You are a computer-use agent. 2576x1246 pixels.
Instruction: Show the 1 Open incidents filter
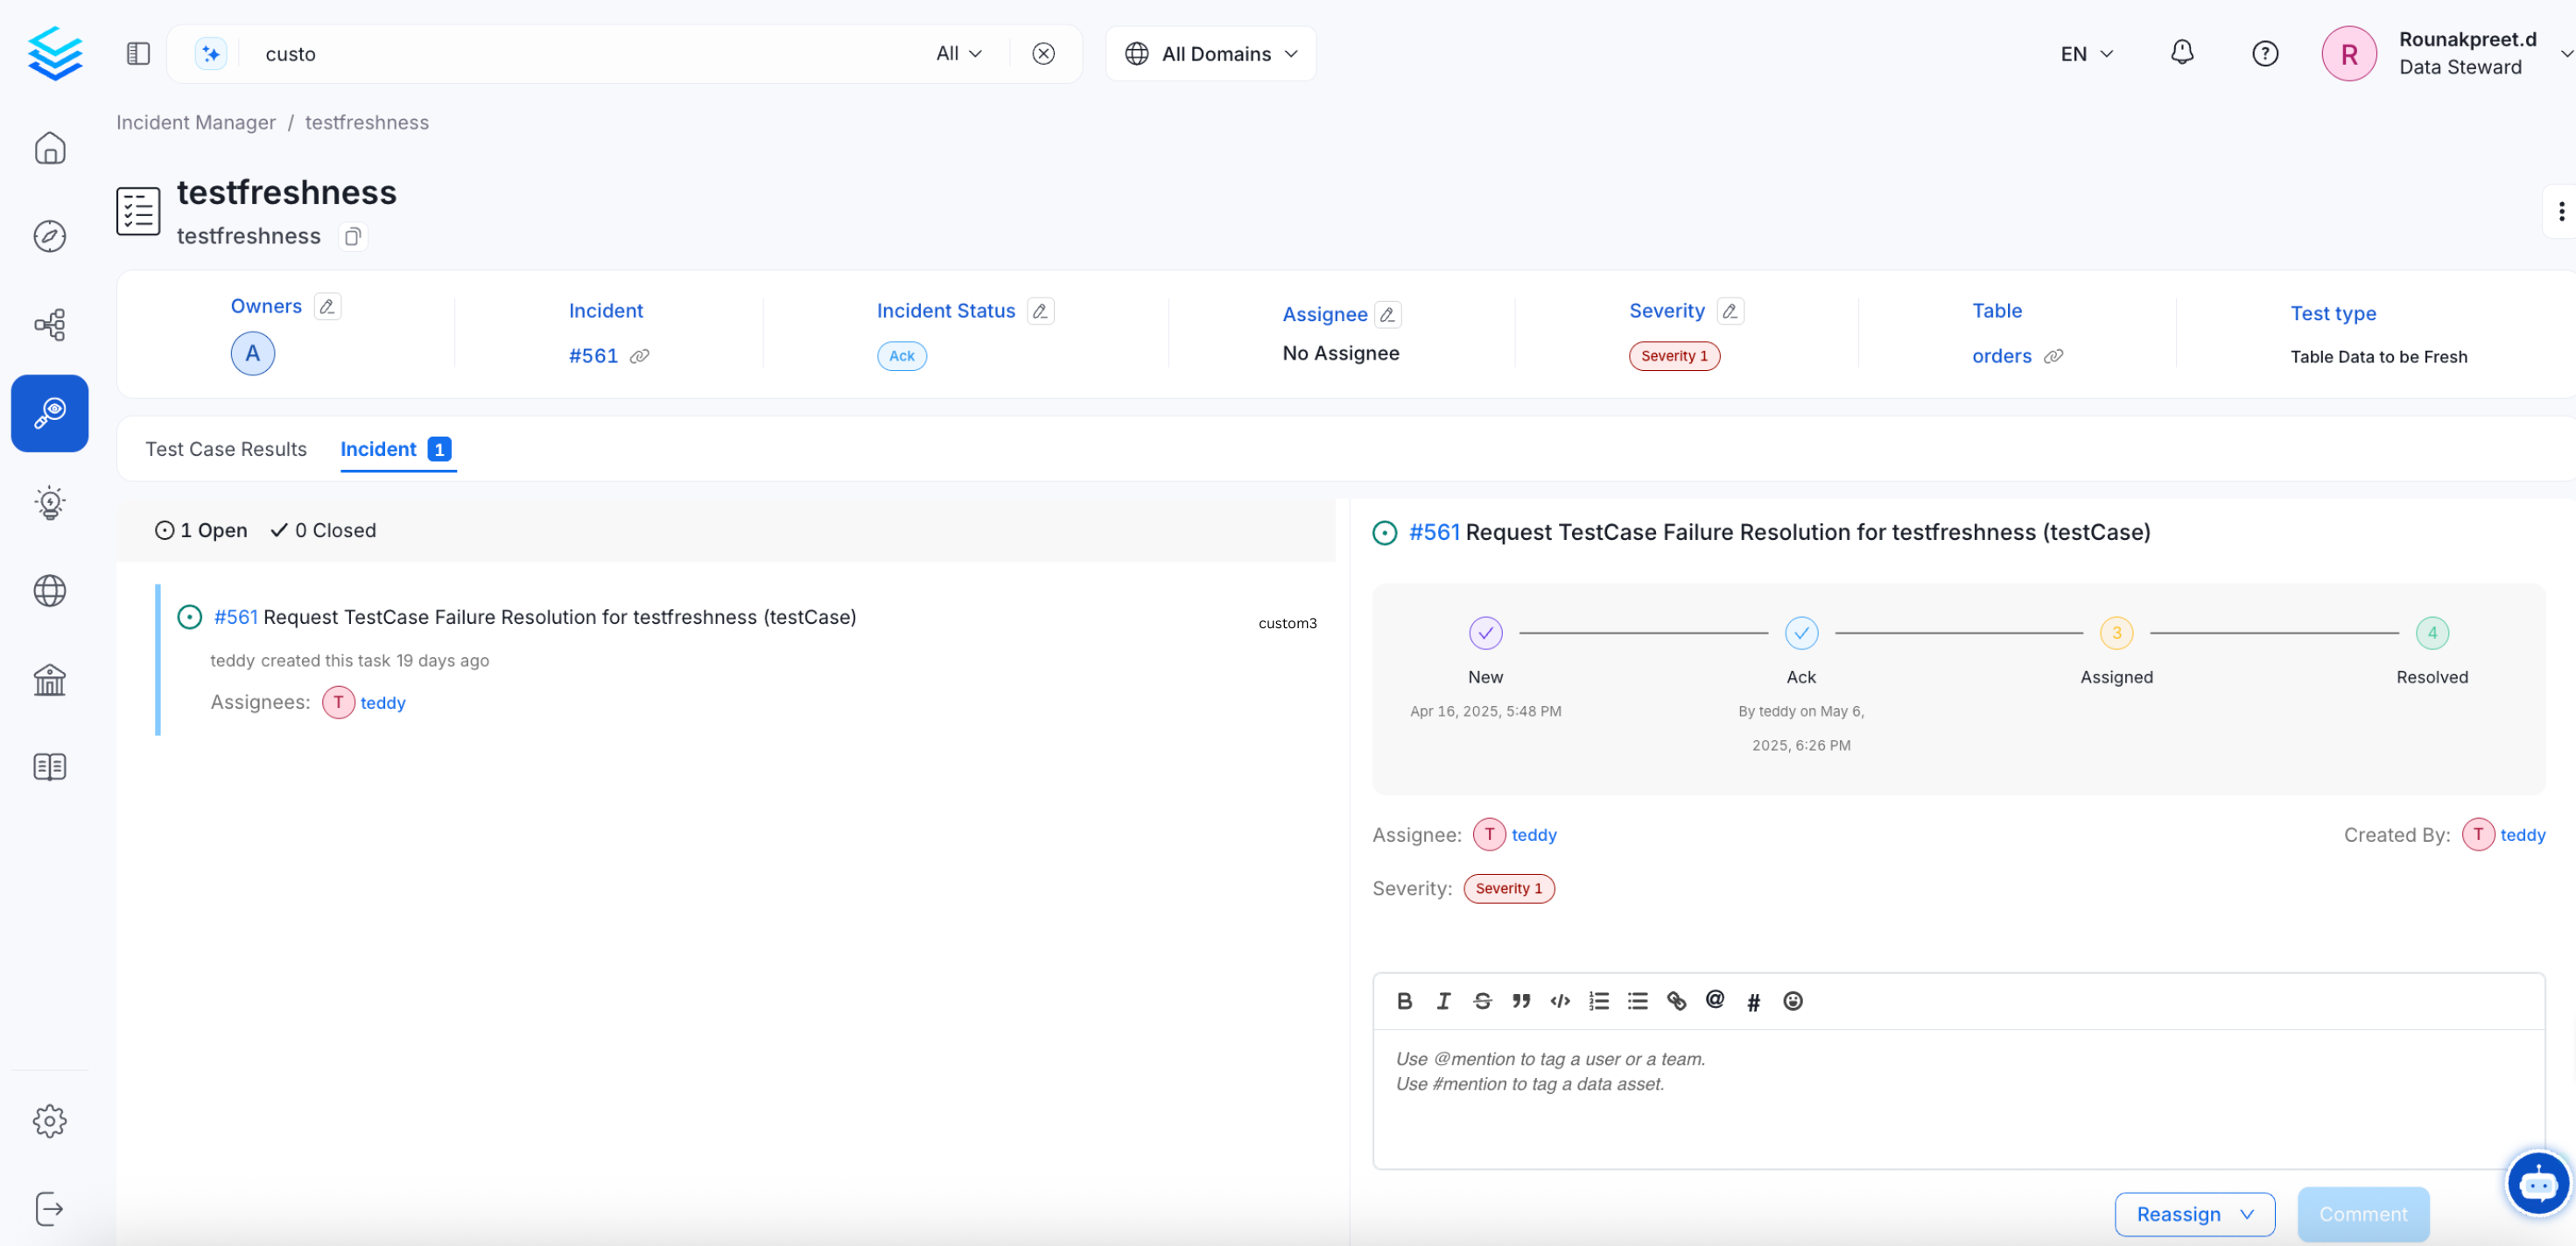click(201, 530)
